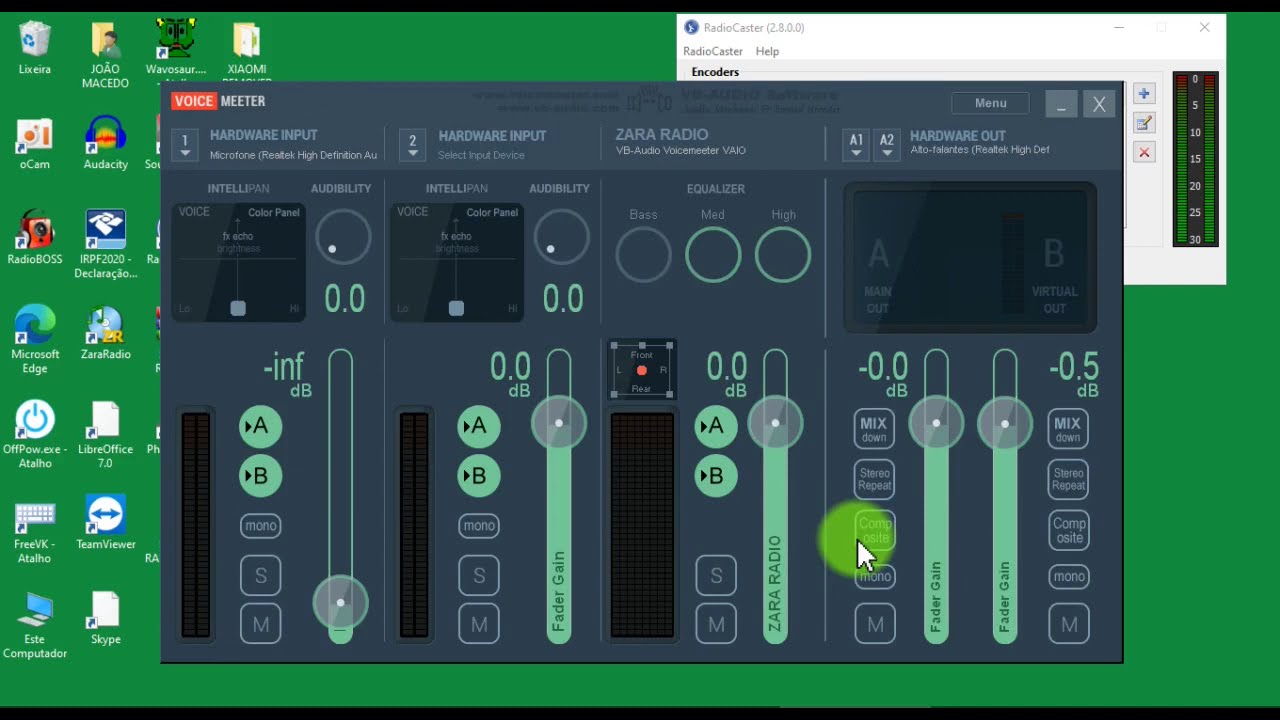The height and width of the screenshot is (720, 1280).
Task: Enable mono on hardware input 2 strip
Action: [x=479, y=526]
